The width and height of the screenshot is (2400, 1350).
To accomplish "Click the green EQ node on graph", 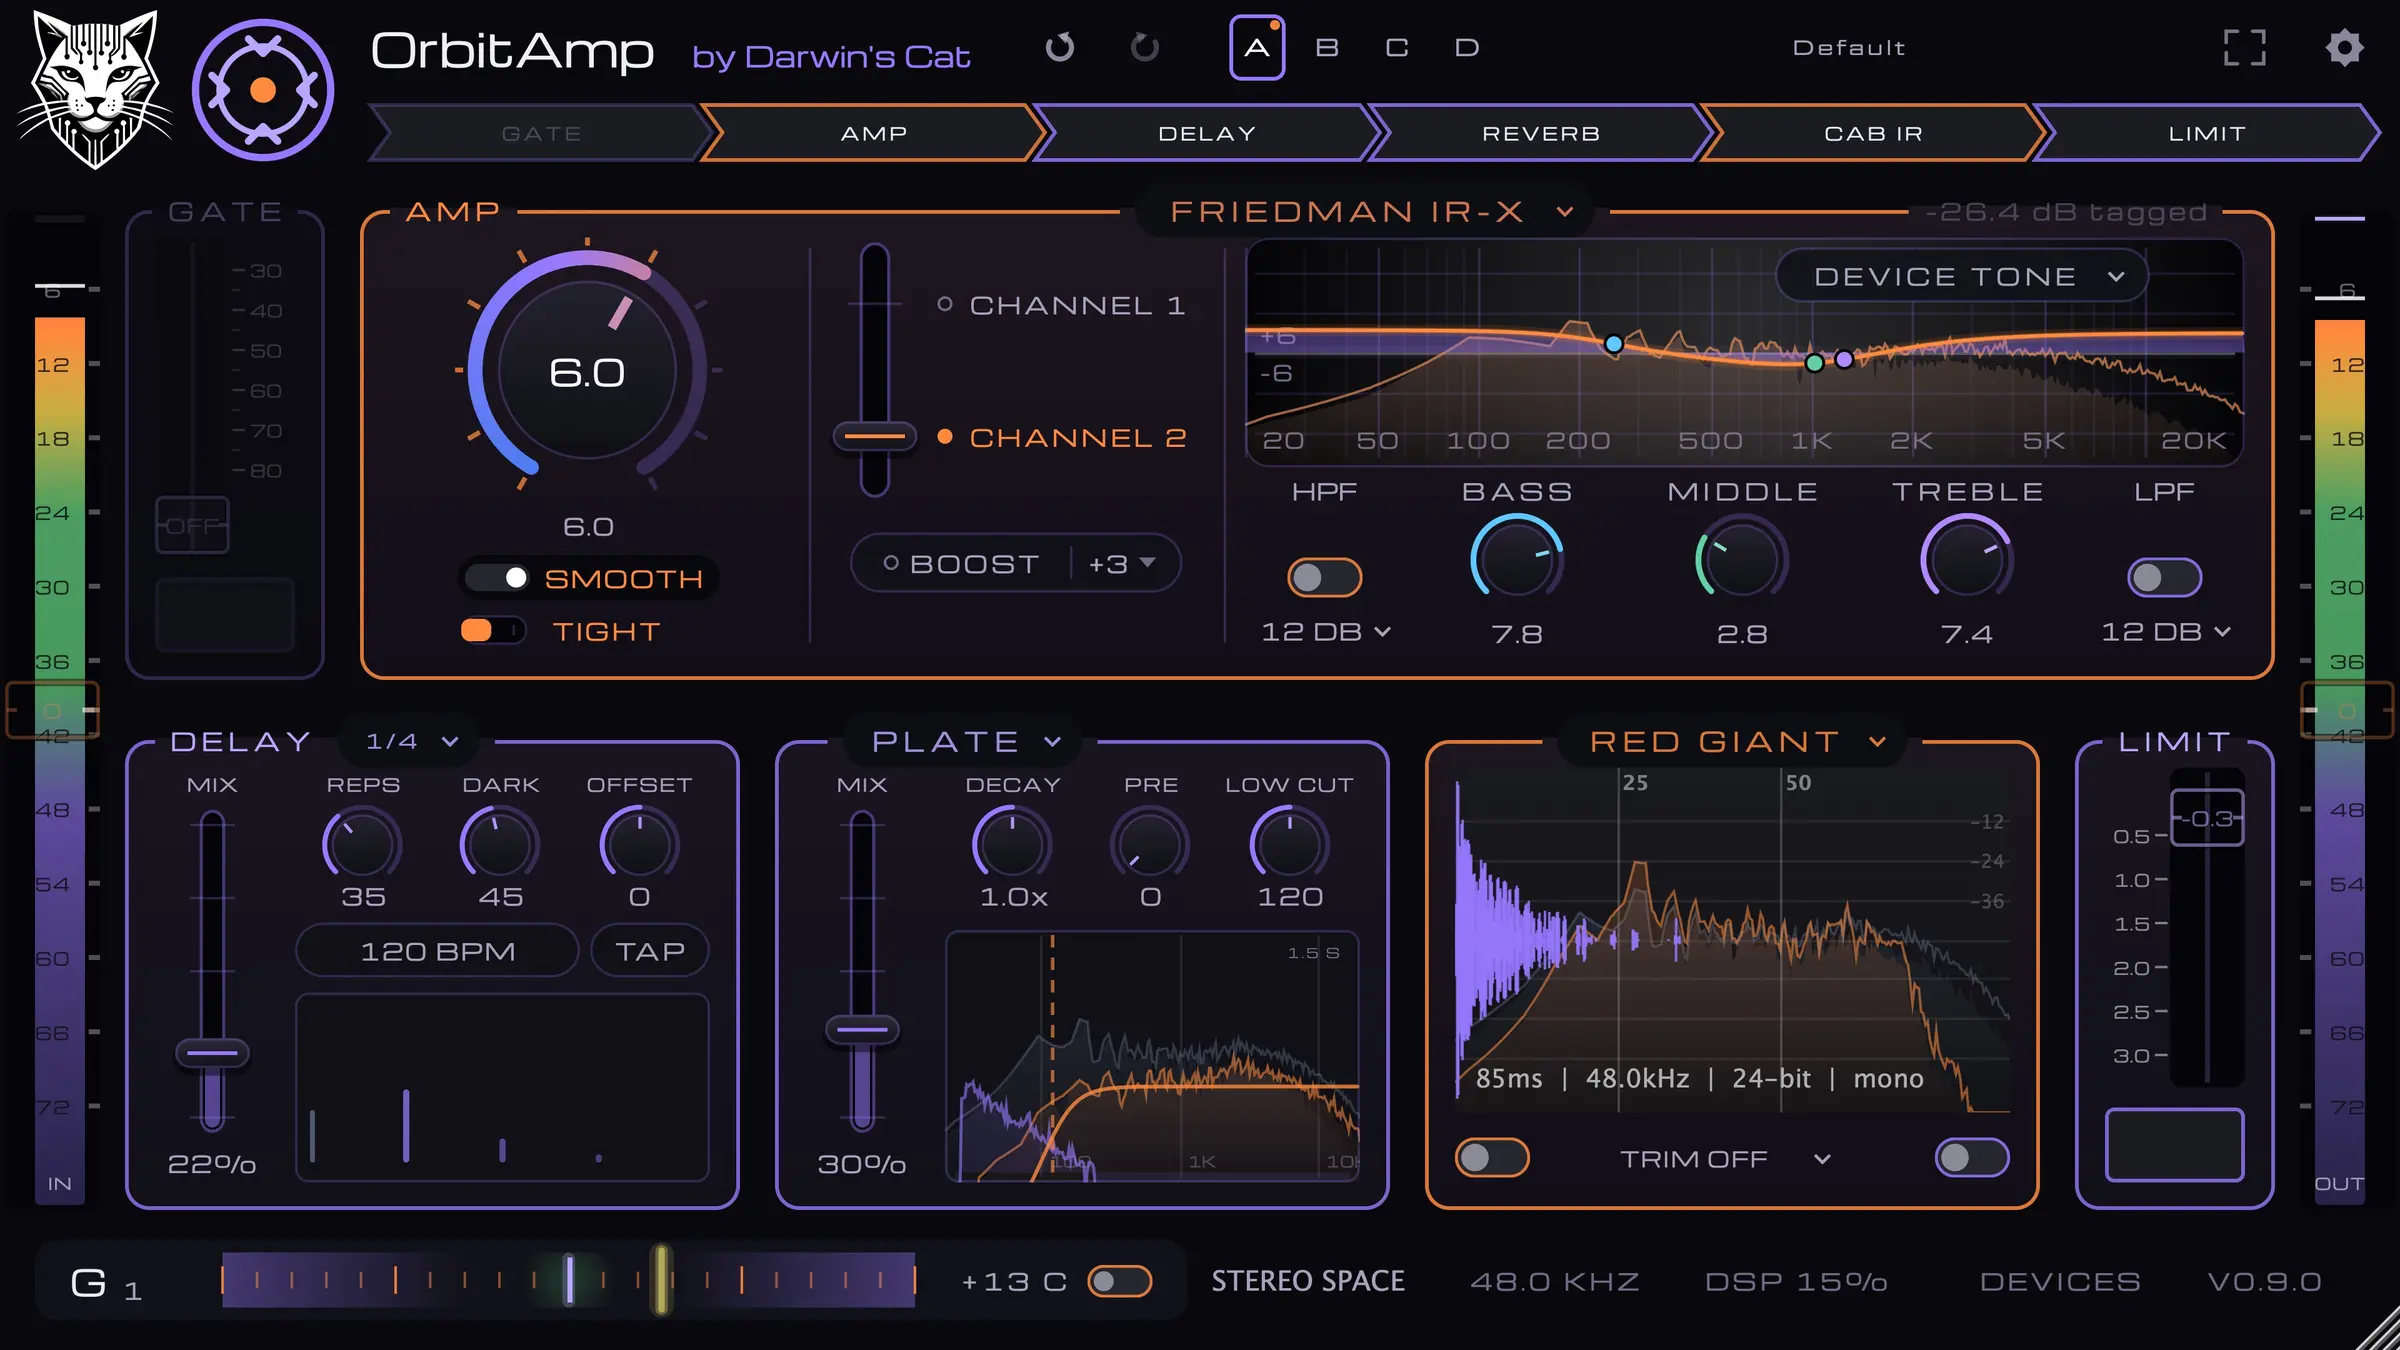I will click(x=1814, y=363).
